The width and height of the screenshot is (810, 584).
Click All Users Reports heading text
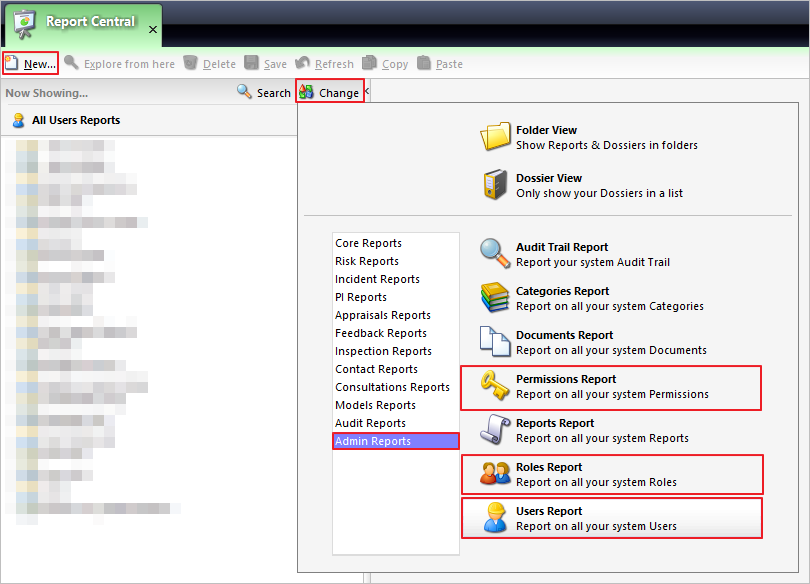coord(76,120)
